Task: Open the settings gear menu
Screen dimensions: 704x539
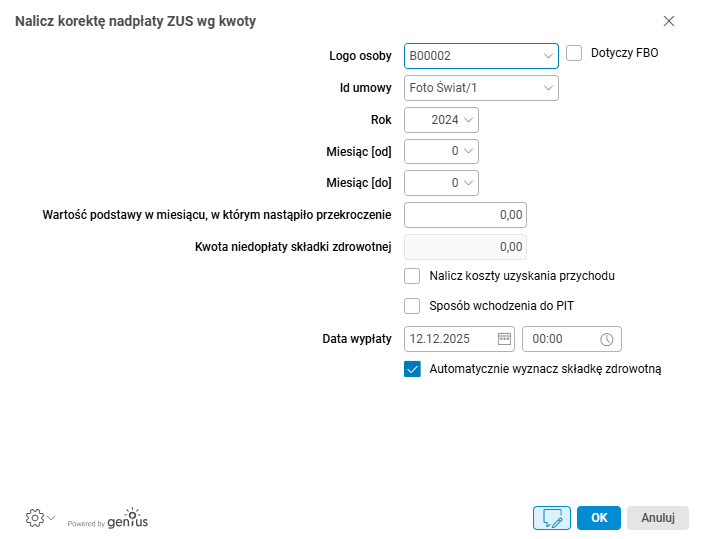Action: [x=36, y=517]
